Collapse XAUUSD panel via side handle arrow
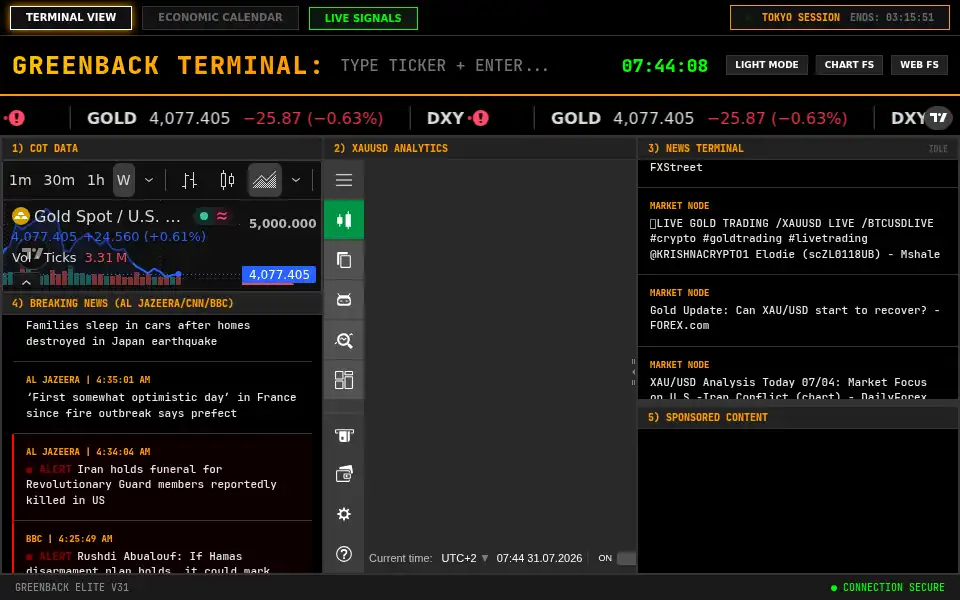960x600 pixels. tap(633, 372)
